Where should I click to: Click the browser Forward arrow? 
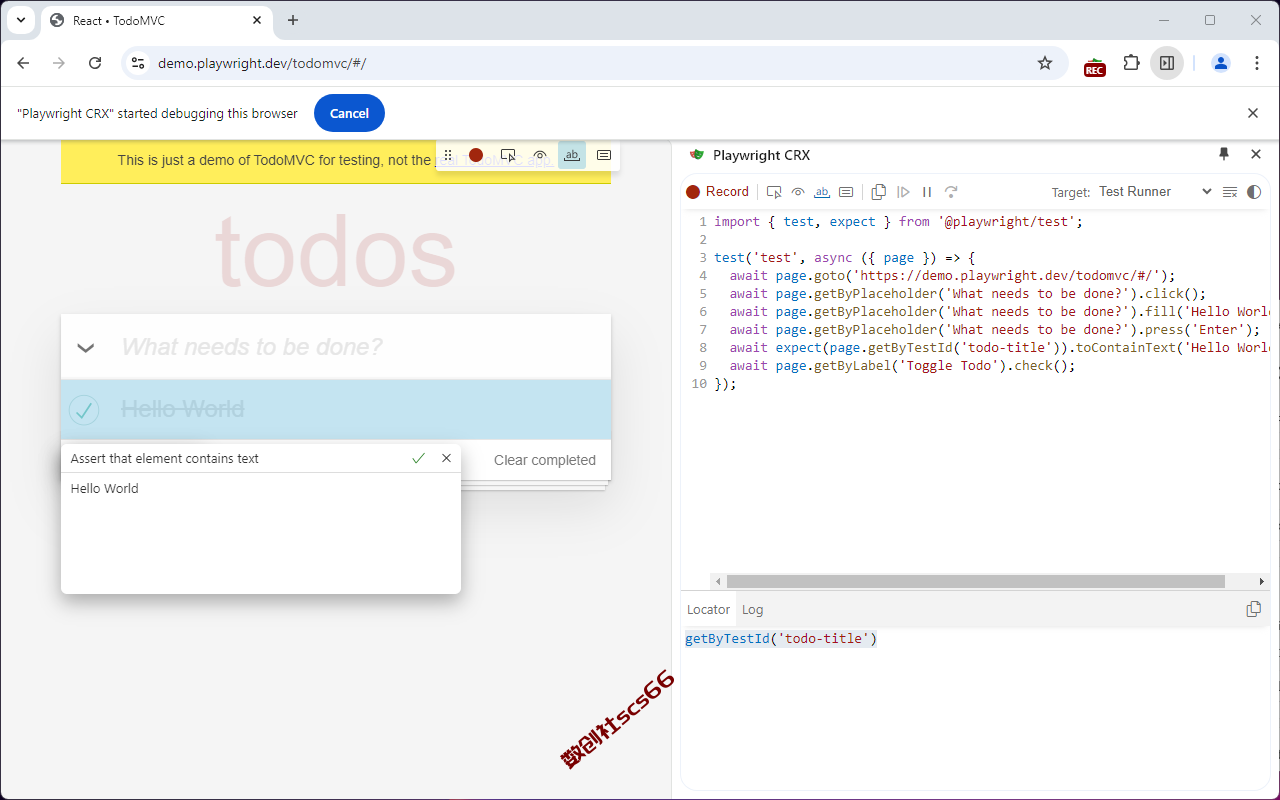click(59, 63)
